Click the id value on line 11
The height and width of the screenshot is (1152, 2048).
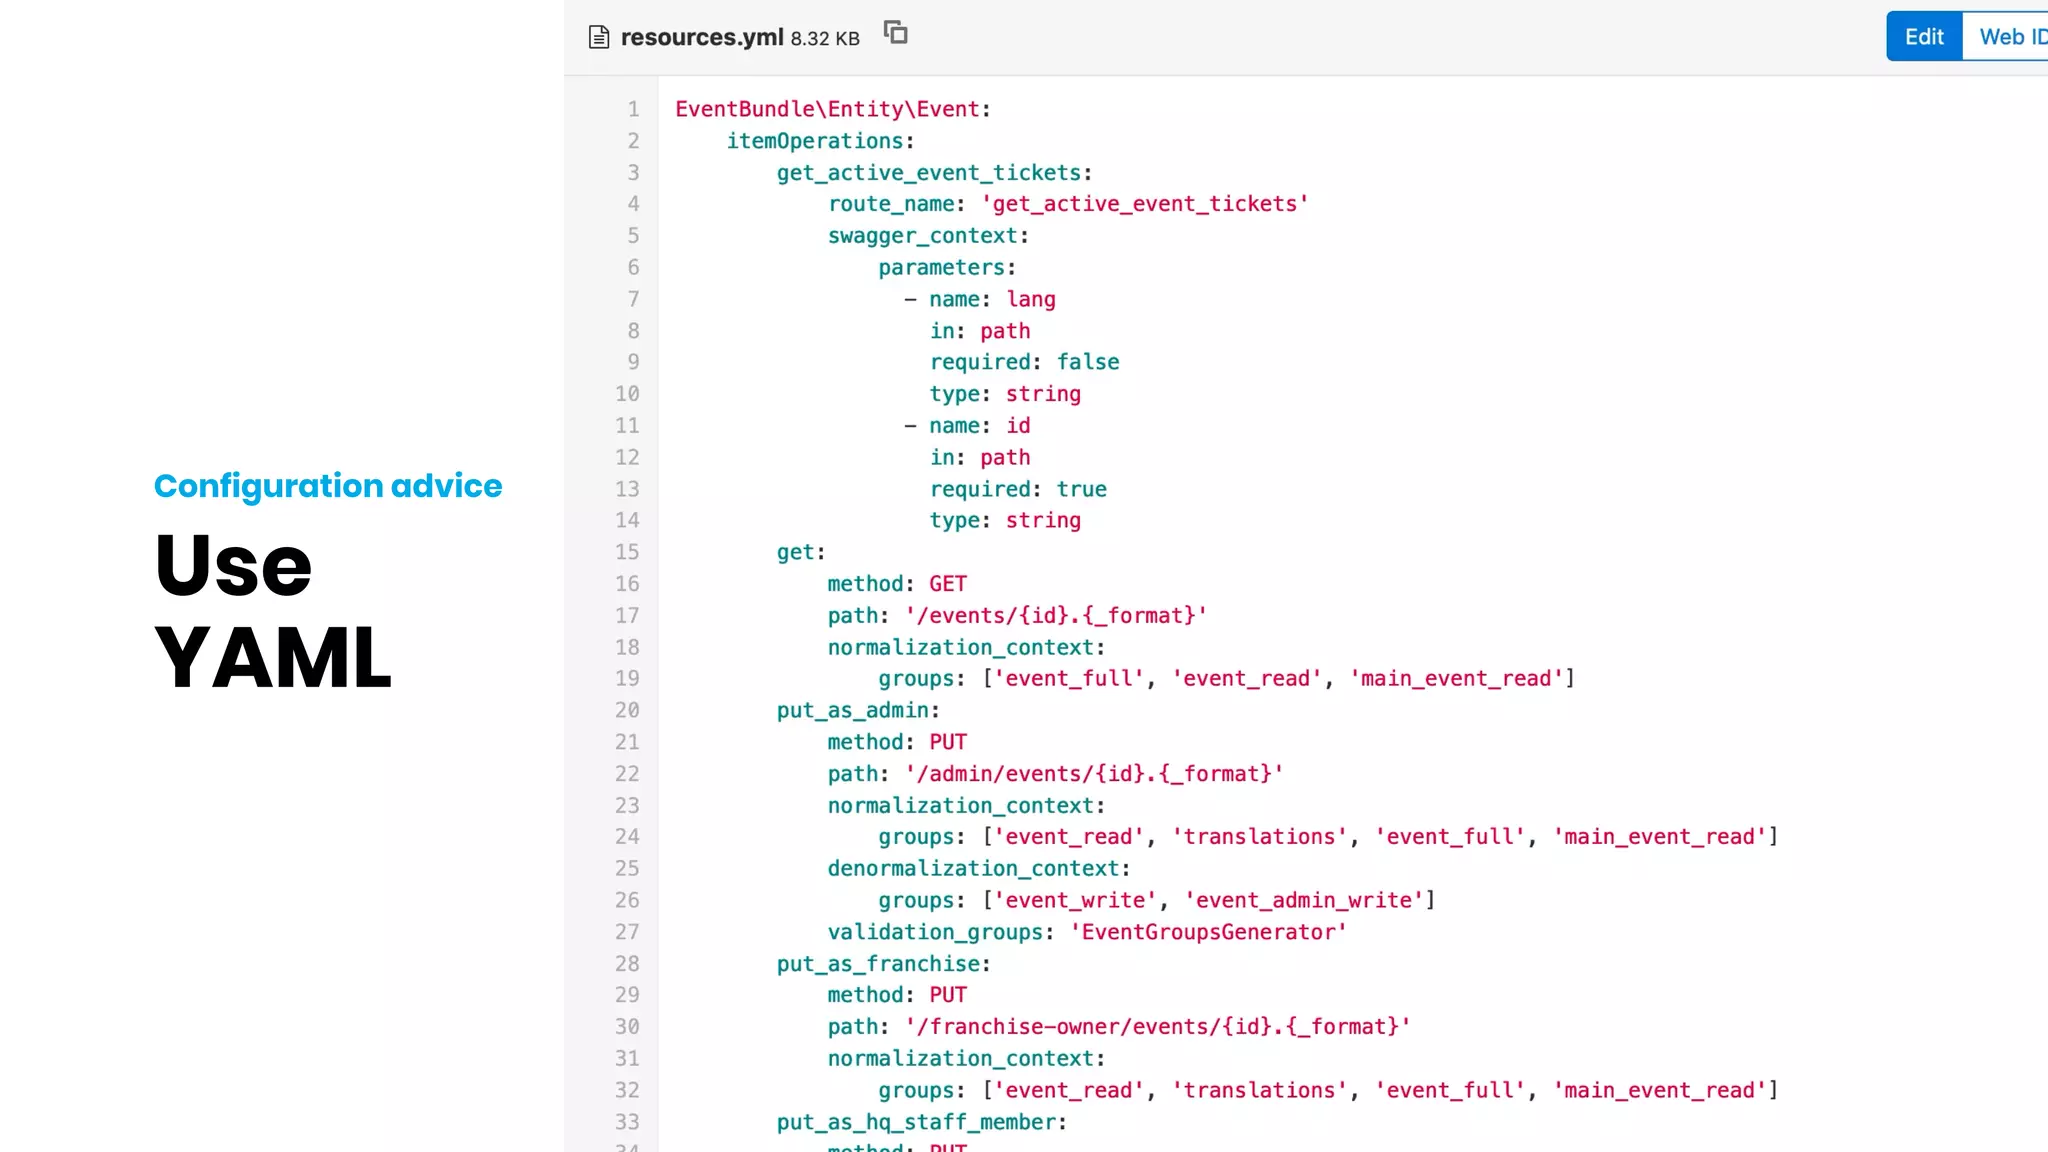(x=1018, y=426)
